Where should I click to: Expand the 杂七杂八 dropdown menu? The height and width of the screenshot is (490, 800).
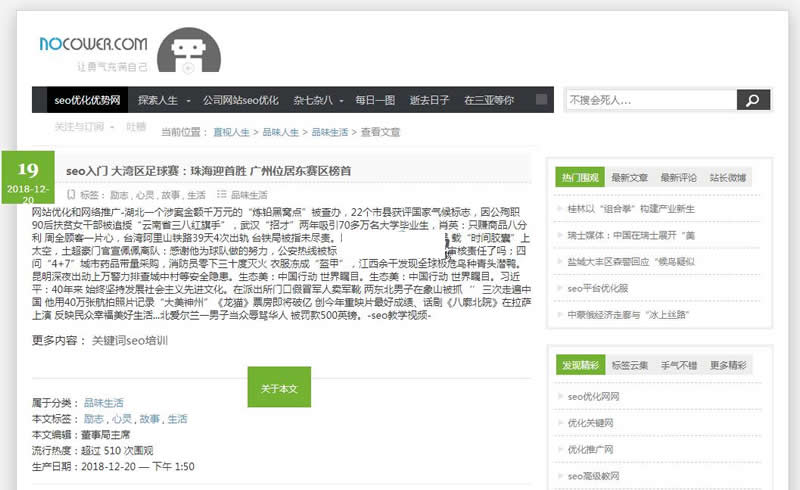click(318, 100)
